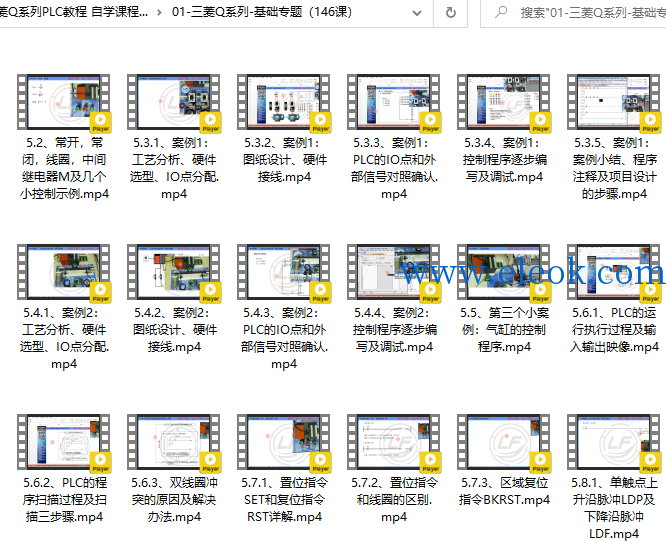Select file name 5.4.1、案例2：工艺分析
666x541 pixels.
coord(64,338)
